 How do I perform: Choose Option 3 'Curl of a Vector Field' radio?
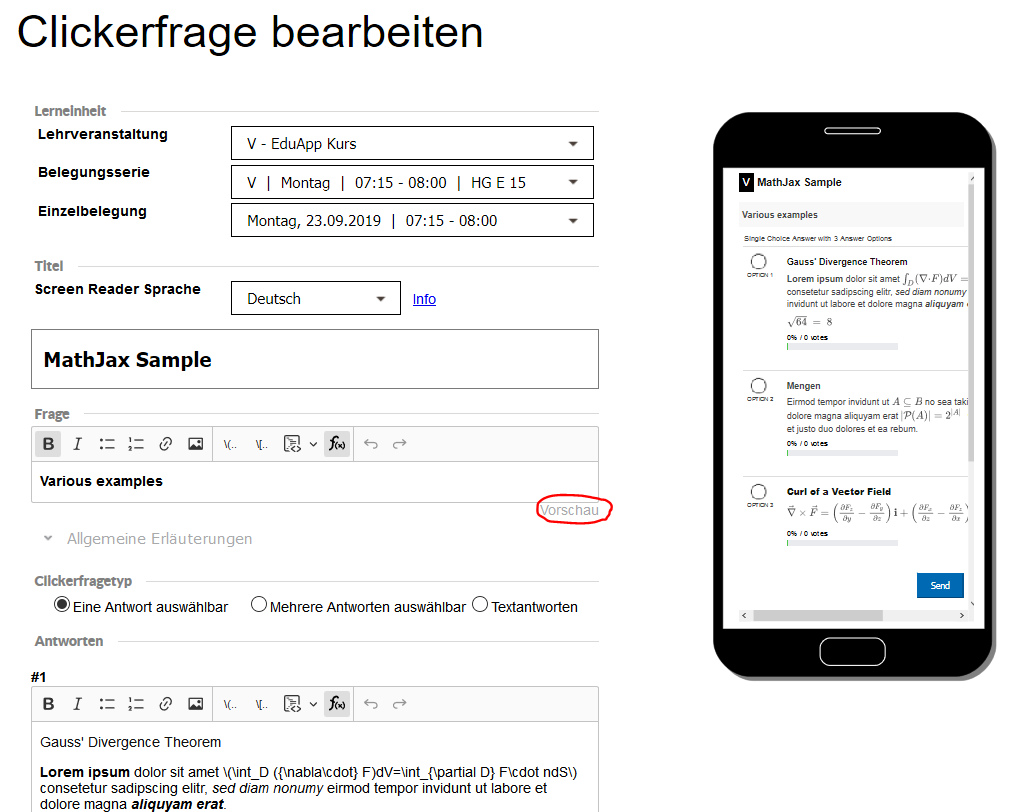pyautogui.click(x=758, y=492)
